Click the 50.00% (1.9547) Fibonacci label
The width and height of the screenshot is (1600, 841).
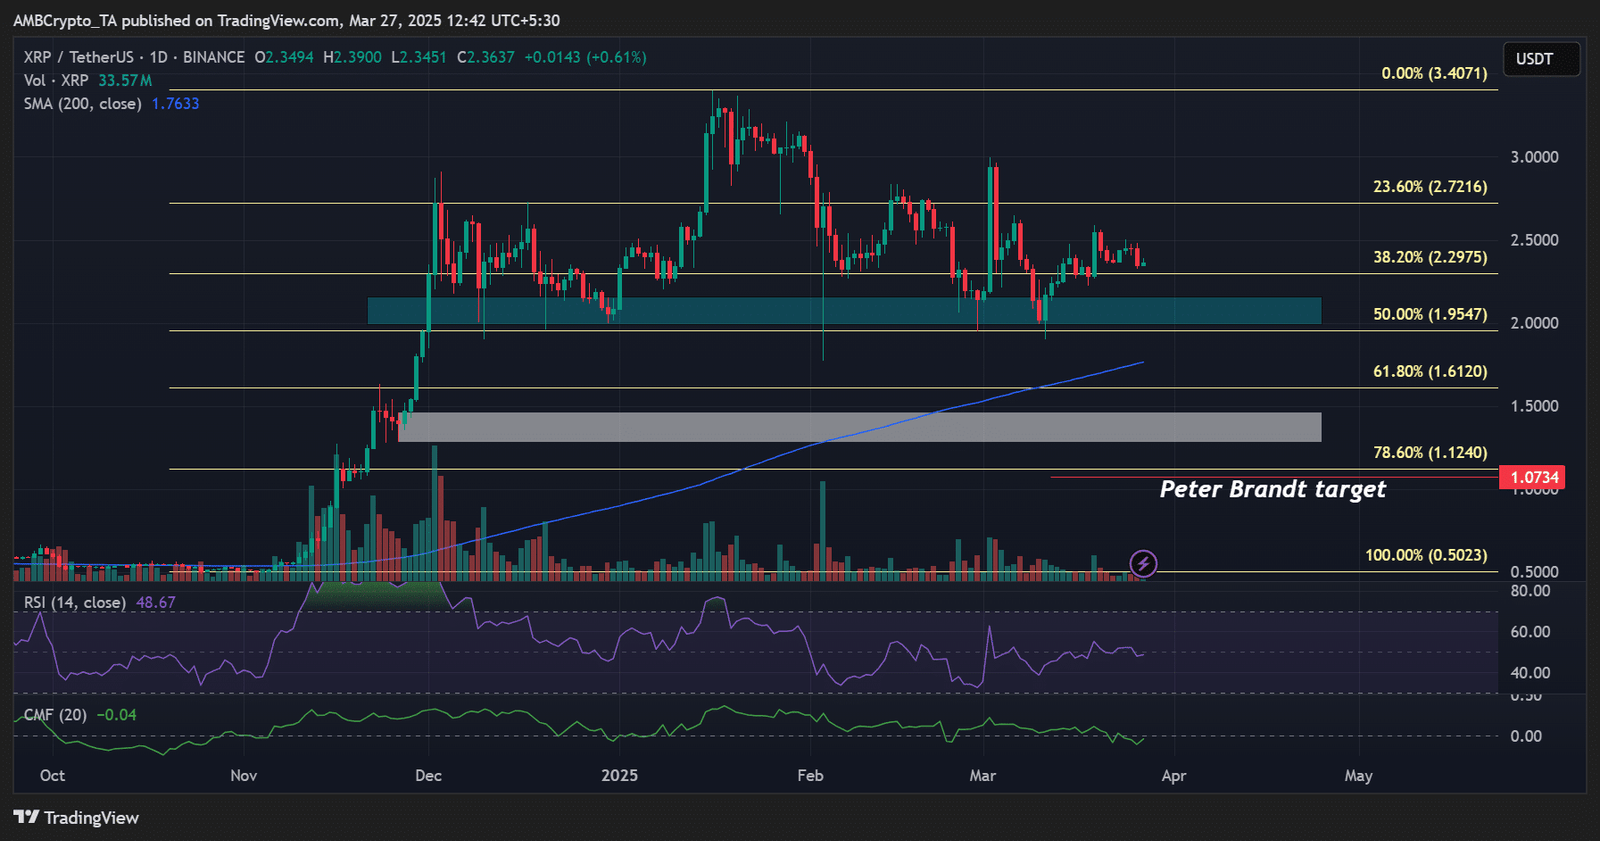click(1430, 314)
